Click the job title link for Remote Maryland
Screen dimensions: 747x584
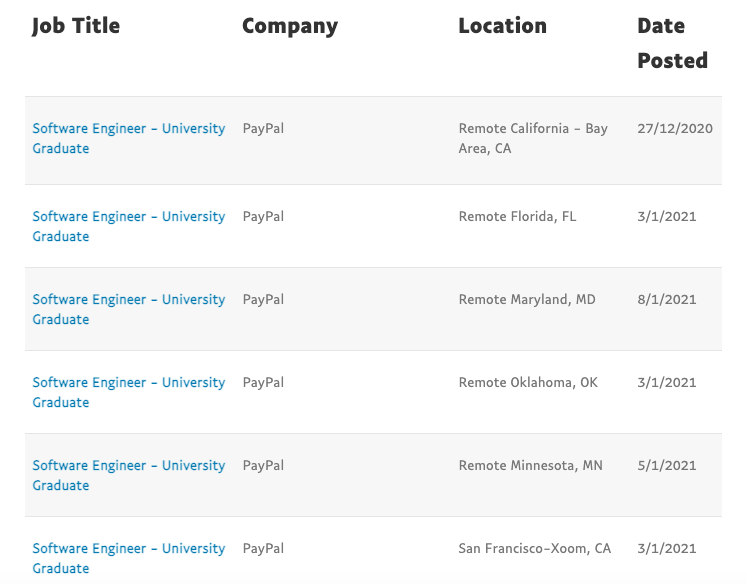tap(128, 300)
